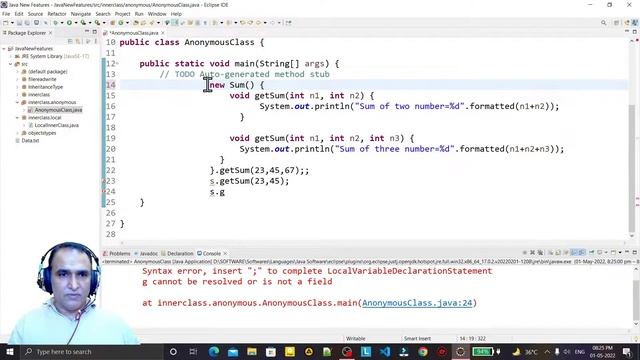Viewport: 640px width, 360px height.
Task: Click the Debug bug toolbar icon
Action: [55, 22]
